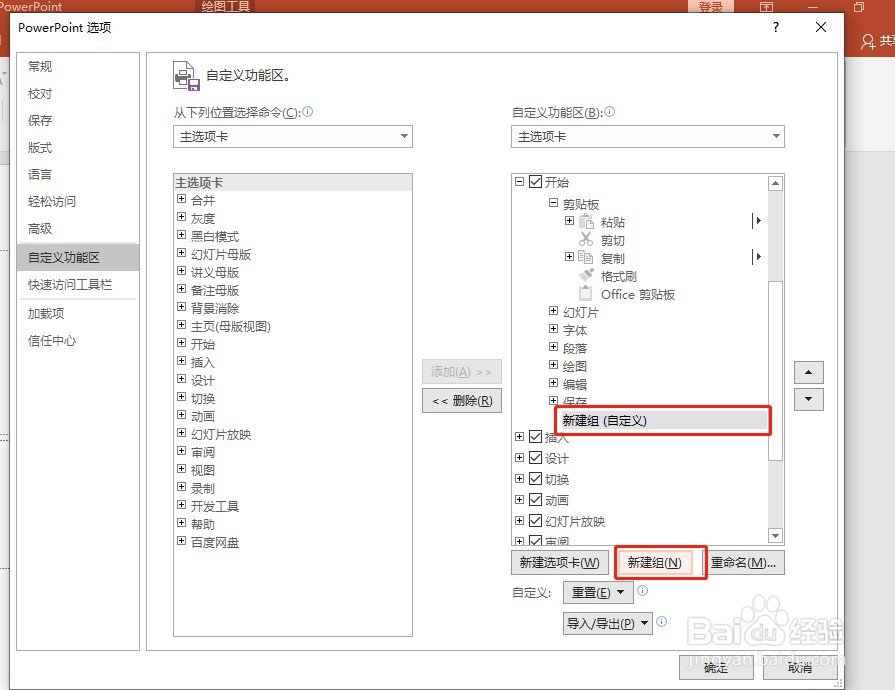Collapse the 剪贴板 group node
Screen dimensions: 895x690
(553, 203)
